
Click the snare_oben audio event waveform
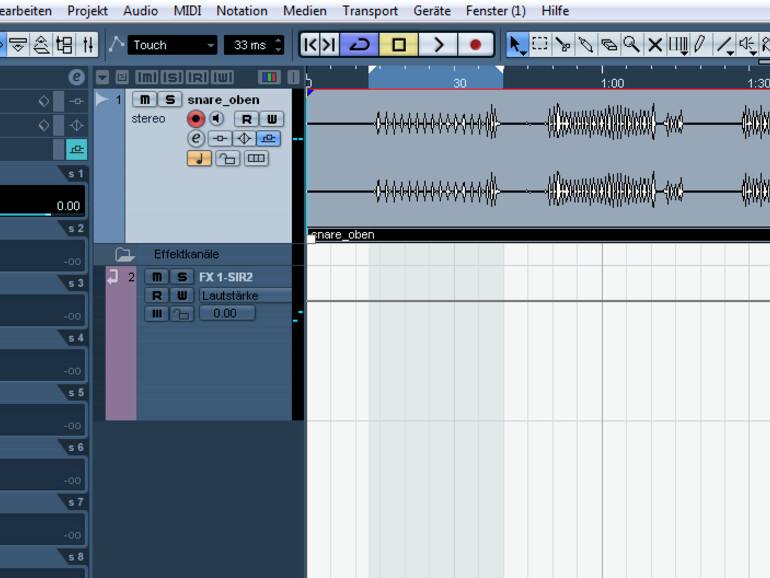click(538, 158)
